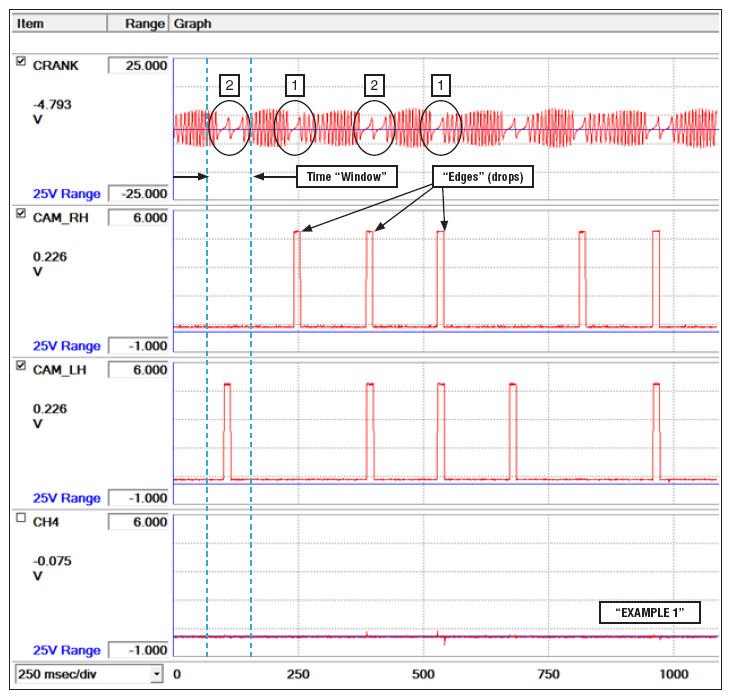Click the CAM_RH lower range -1.000 field
Screen dimensions: 731x699
(138, 346)
